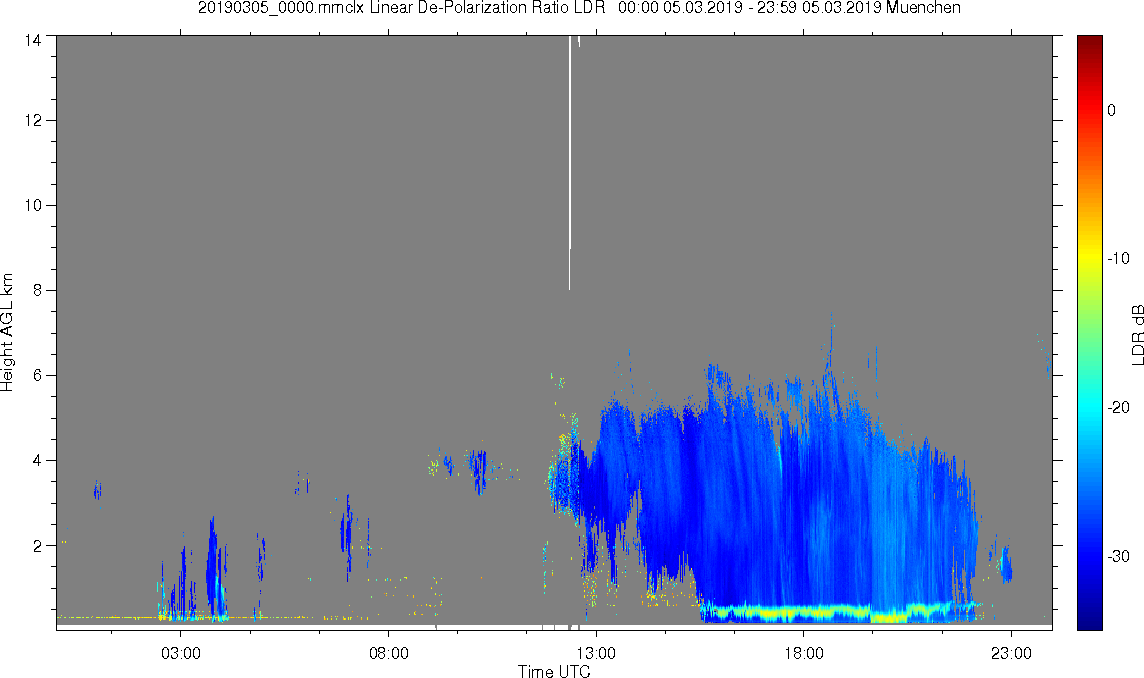Image resolution: width=1144 pixels, height=678 pixels.
Task: Click the dark blue bottom of the colorbar
Action: point(1090,620)
